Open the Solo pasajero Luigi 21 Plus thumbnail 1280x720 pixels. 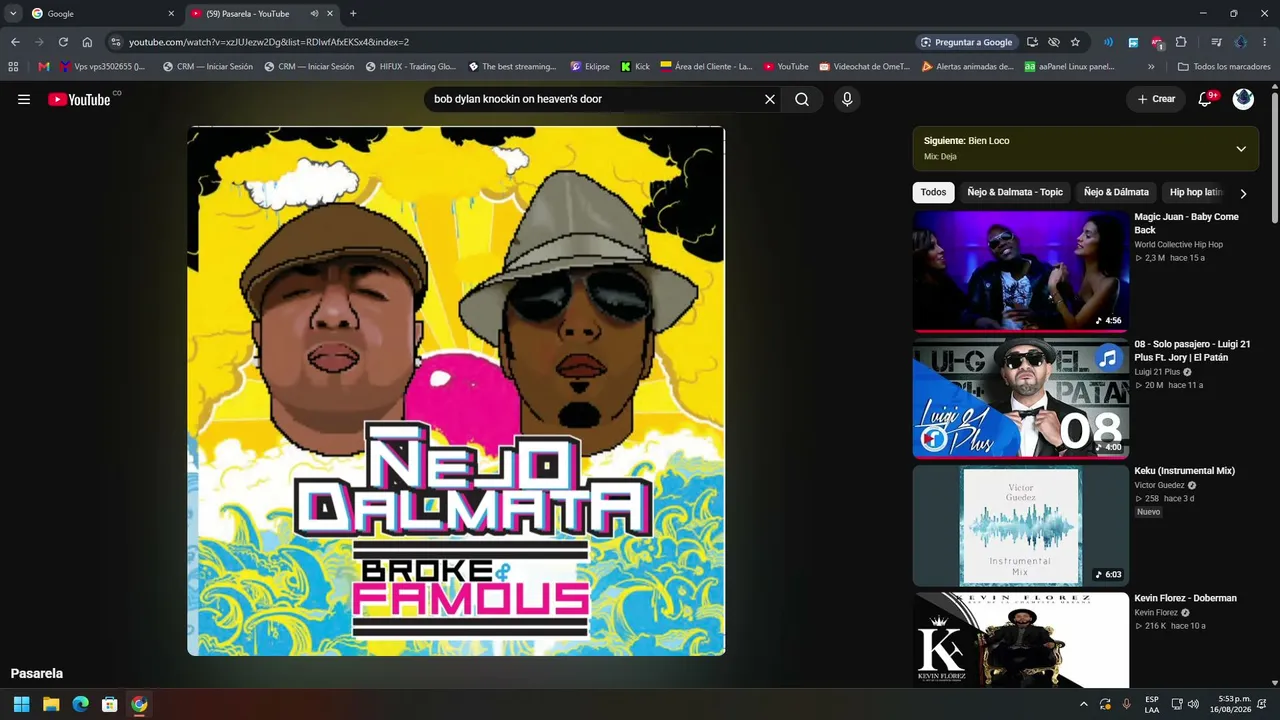[x=1020, y=397]
